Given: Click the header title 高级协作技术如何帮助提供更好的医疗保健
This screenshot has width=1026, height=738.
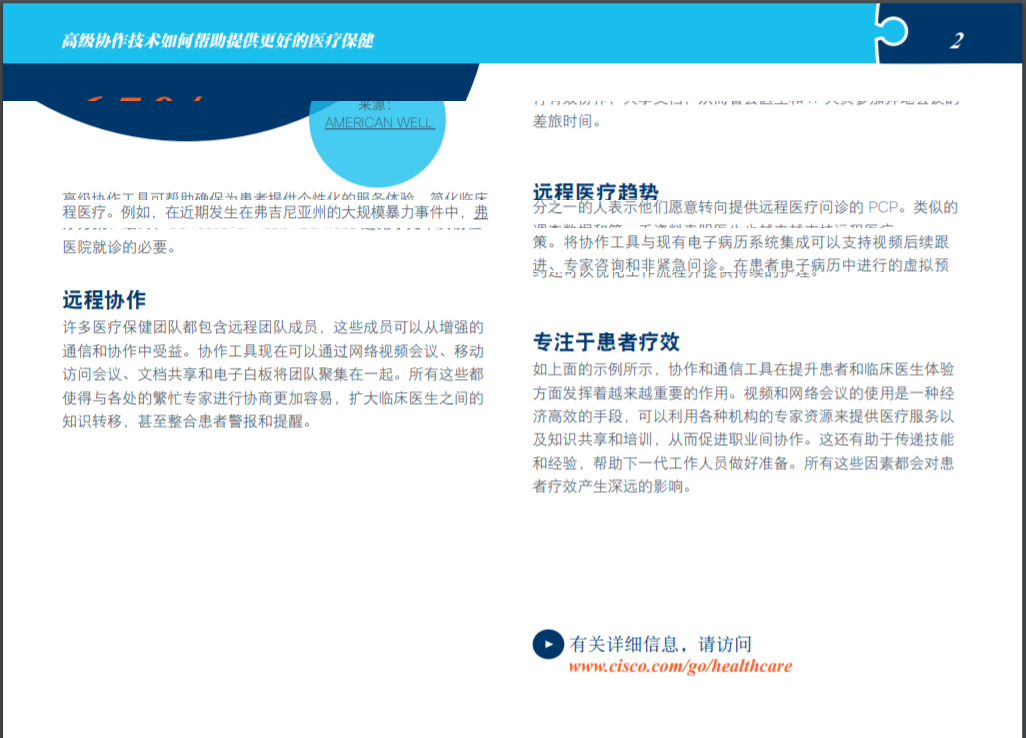Looking at the screenshot, I should point(218,41).
